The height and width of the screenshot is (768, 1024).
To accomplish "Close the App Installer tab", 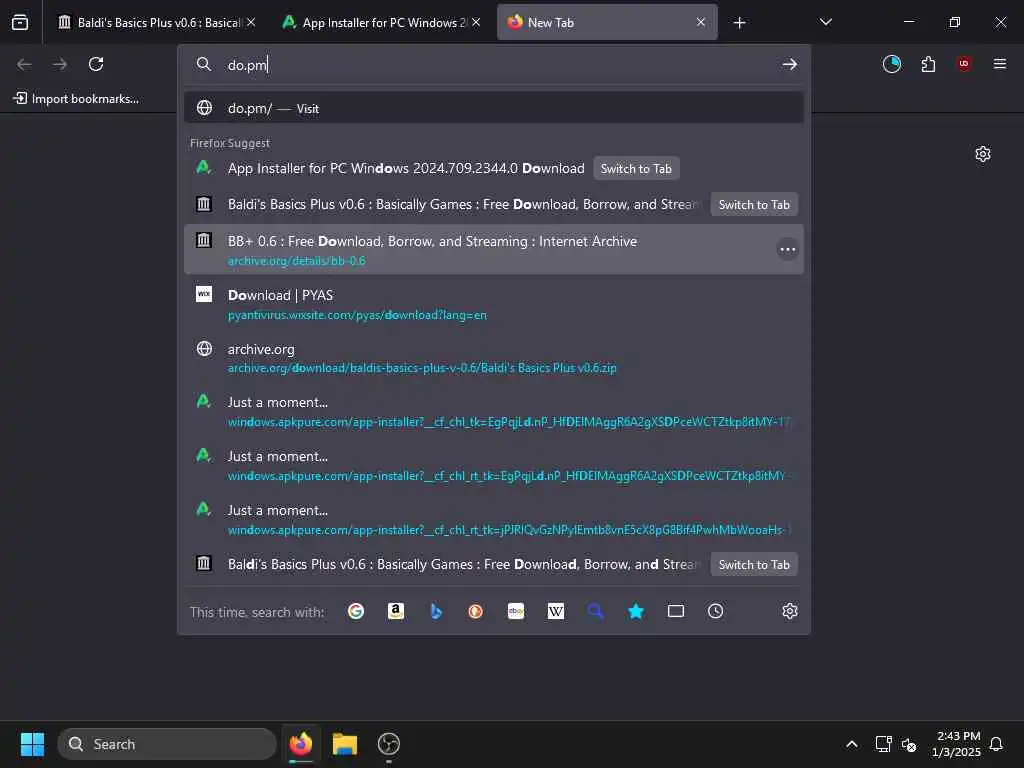I will (476, 22).
